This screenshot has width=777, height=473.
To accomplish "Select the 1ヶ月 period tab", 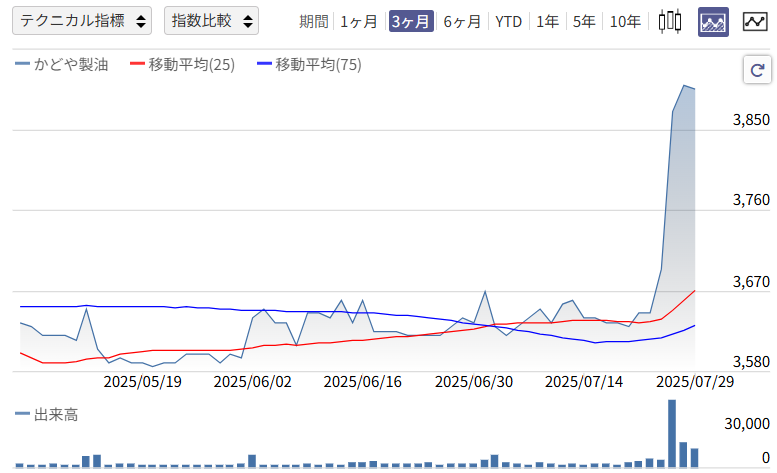I will [x=359, y=22].
